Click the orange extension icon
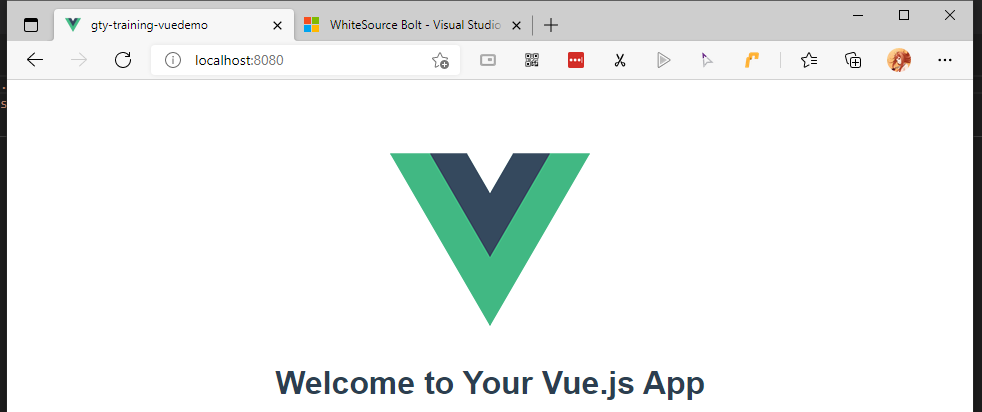This screenshot has width=982, height=412. point(752,60)
